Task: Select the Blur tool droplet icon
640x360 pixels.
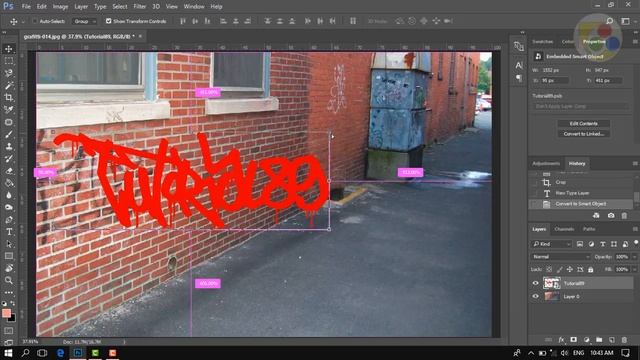Action: pyautogui.click(x=9, y=195)
